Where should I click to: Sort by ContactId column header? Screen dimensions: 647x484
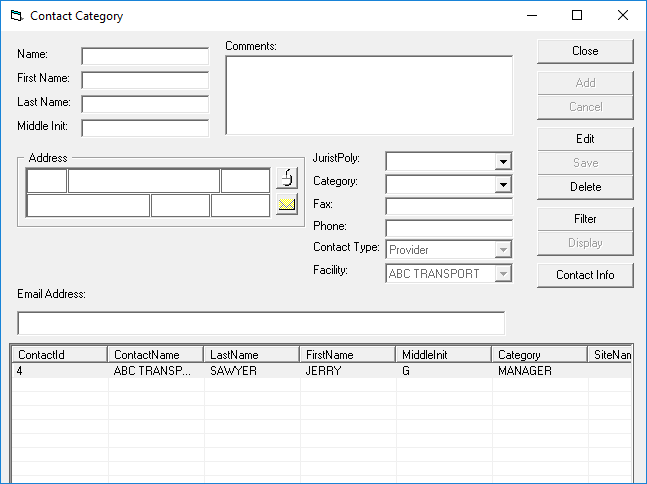point(60,354)
